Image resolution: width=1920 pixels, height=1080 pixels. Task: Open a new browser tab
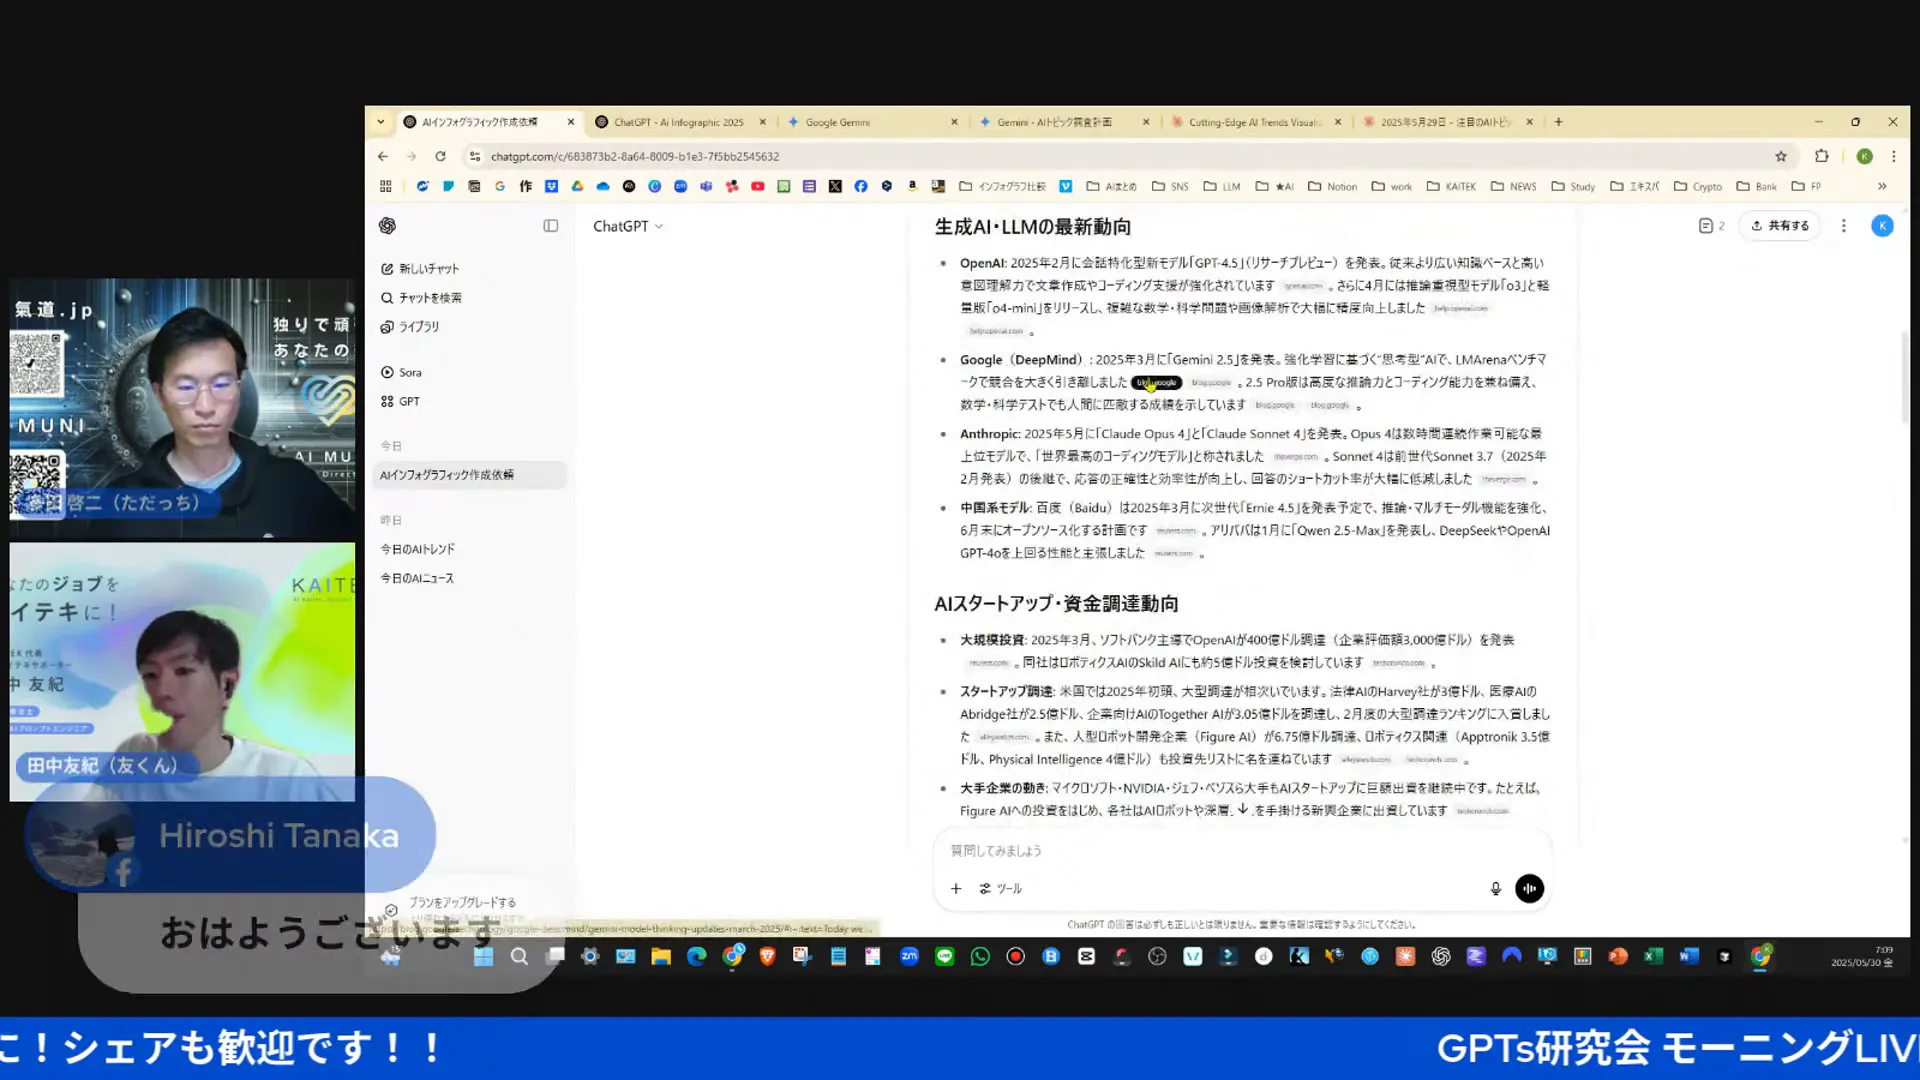(1558, 122)
